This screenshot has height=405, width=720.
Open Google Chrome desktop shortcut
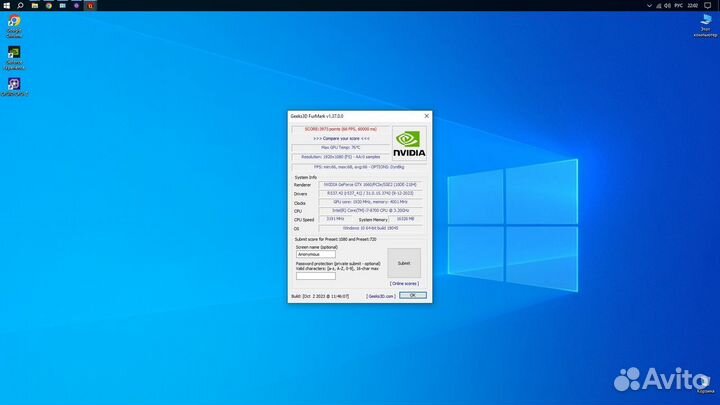pos(14,26)
